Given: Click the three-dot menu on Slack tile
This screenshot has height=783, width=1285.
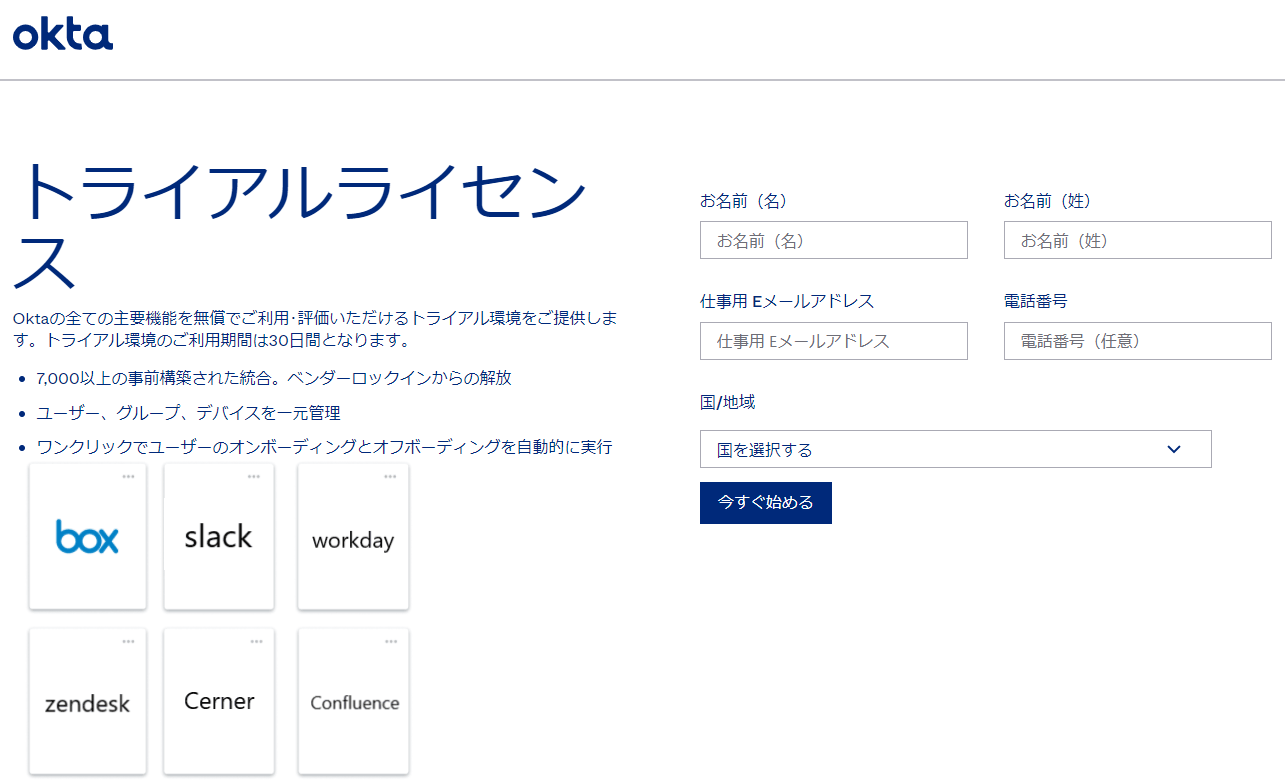Looking at the screenshot, I should [x=255, y=477].
